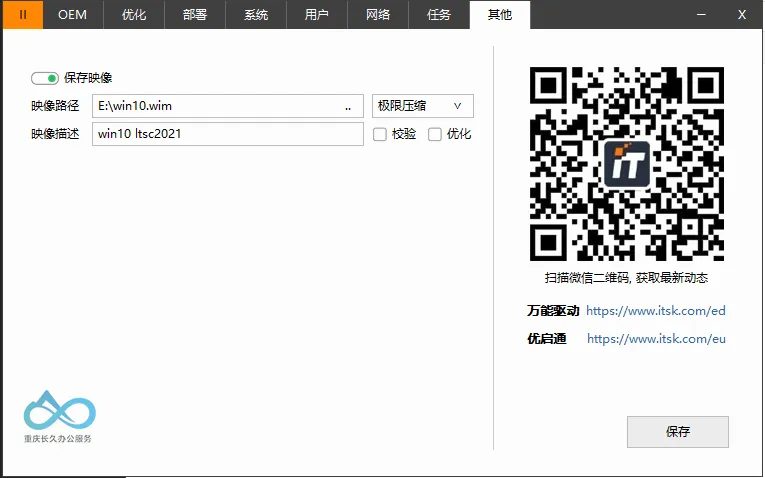Image resolution: width=765 pixels, height=478 pixels.
Task: Minimize the window
Action: pos(701,15)
